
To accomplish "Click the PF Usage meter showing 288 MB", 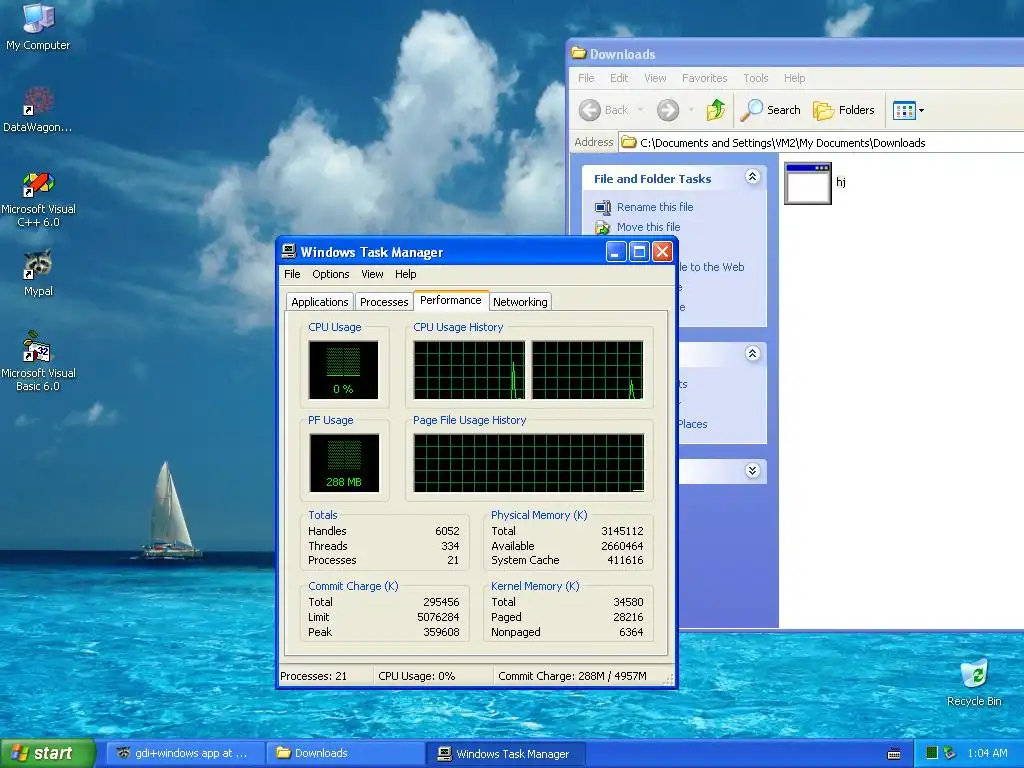I will click(x=344, y=463).
